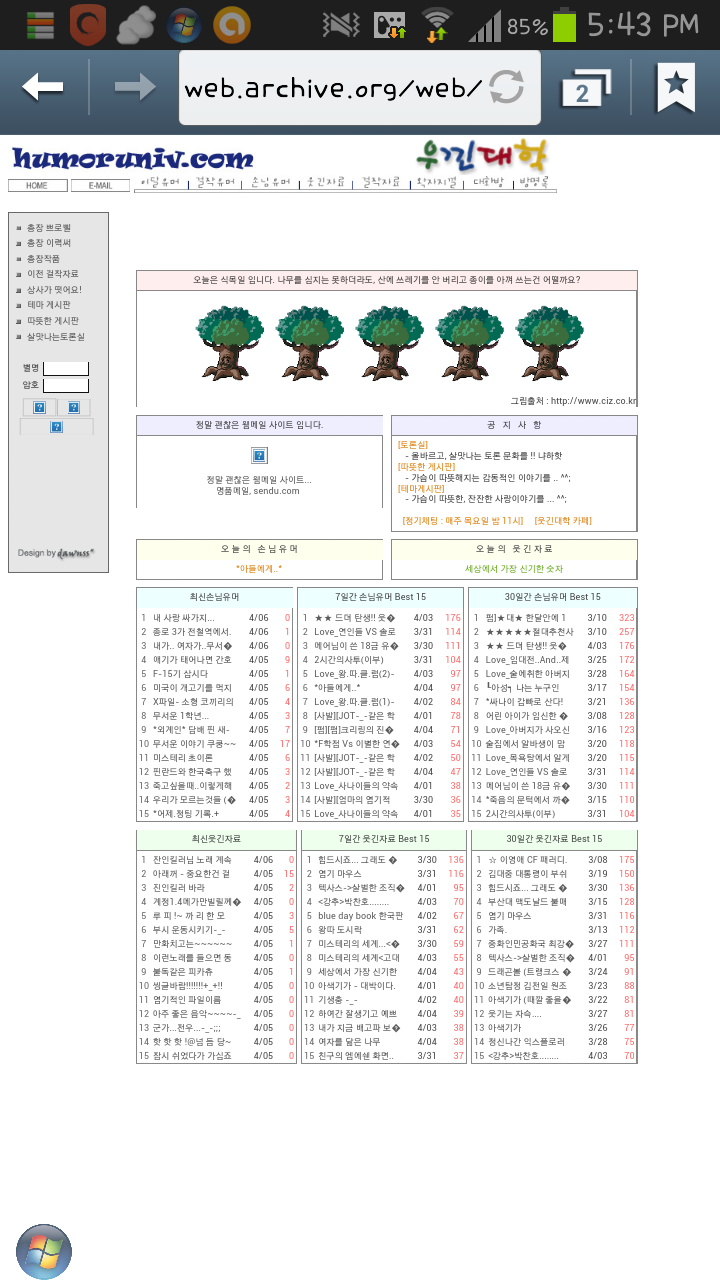
Task: Click the broken image icon under 암호 field, right one
Action: pos(73,408)
